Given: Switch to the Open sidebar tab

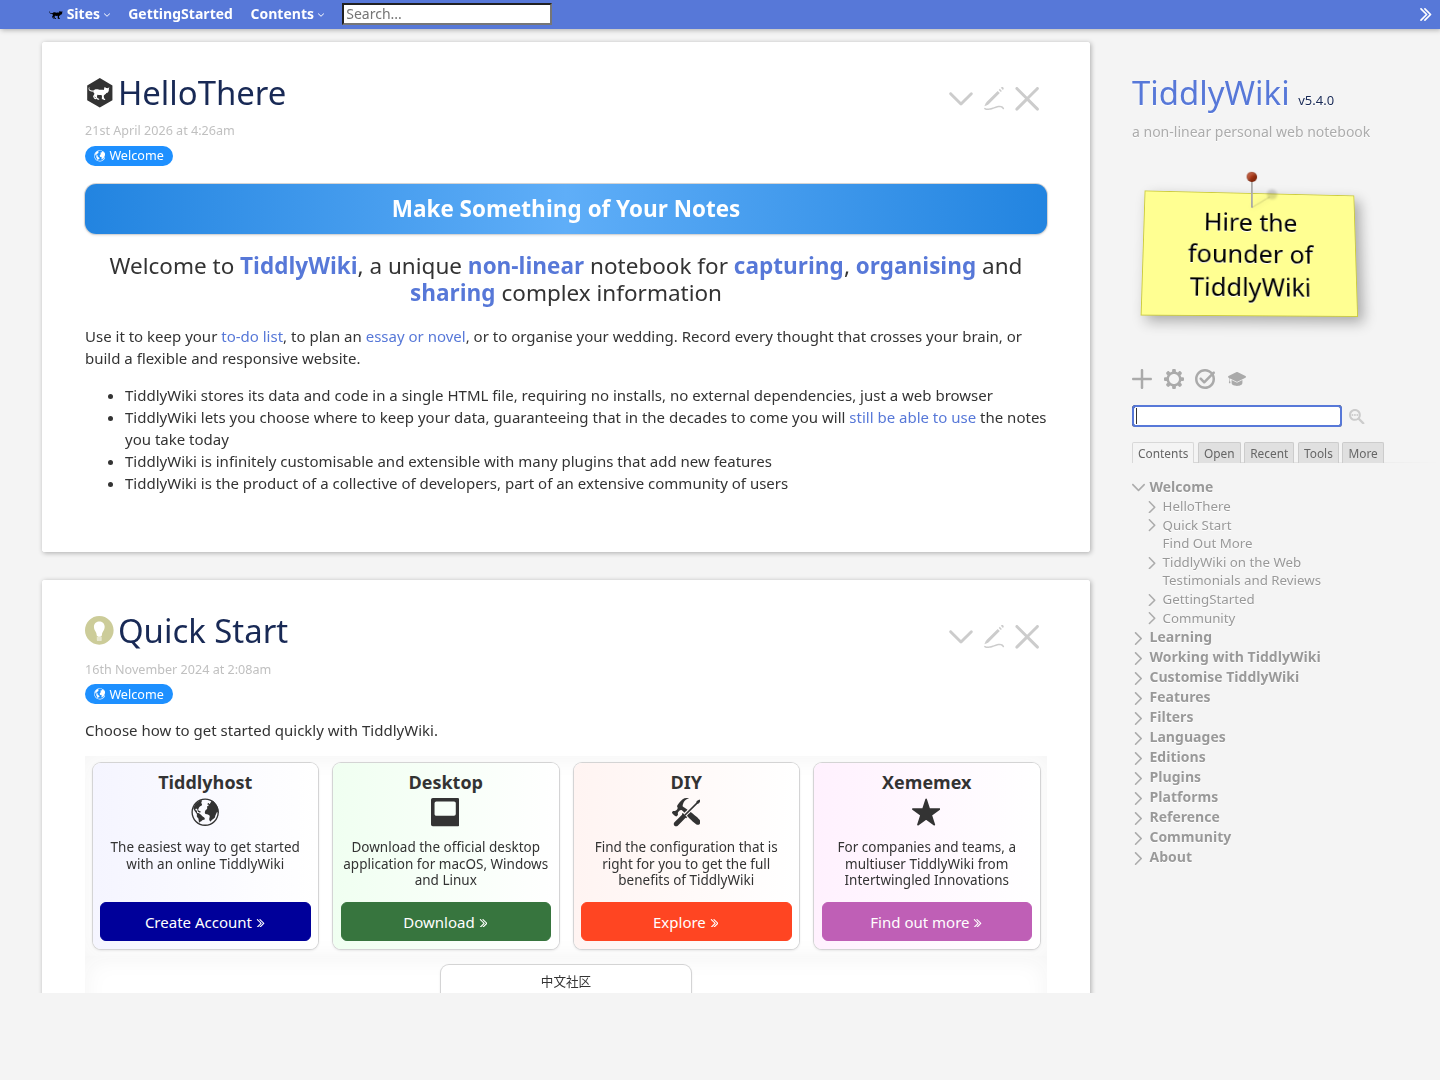Looking at the screenshot, I should tap(1219, 453).
